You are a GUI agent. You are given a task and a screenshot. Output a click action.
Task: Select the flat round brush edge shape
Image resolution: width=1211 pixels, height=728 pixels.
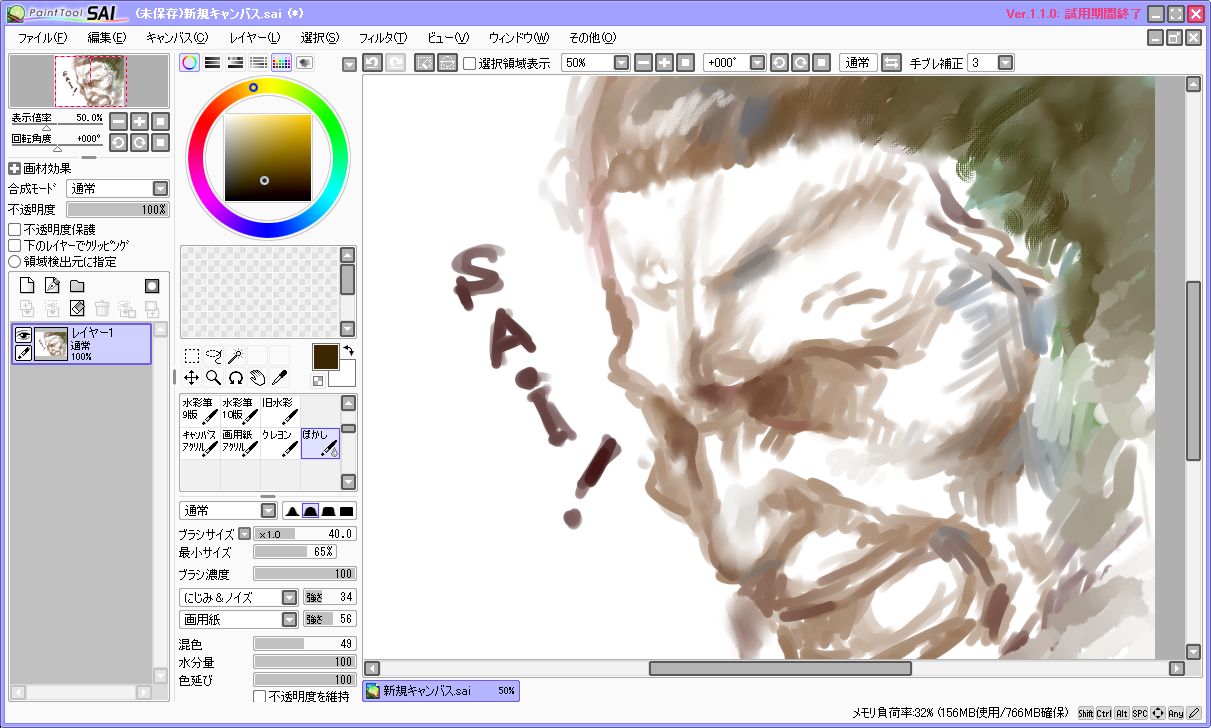point(329,510)
